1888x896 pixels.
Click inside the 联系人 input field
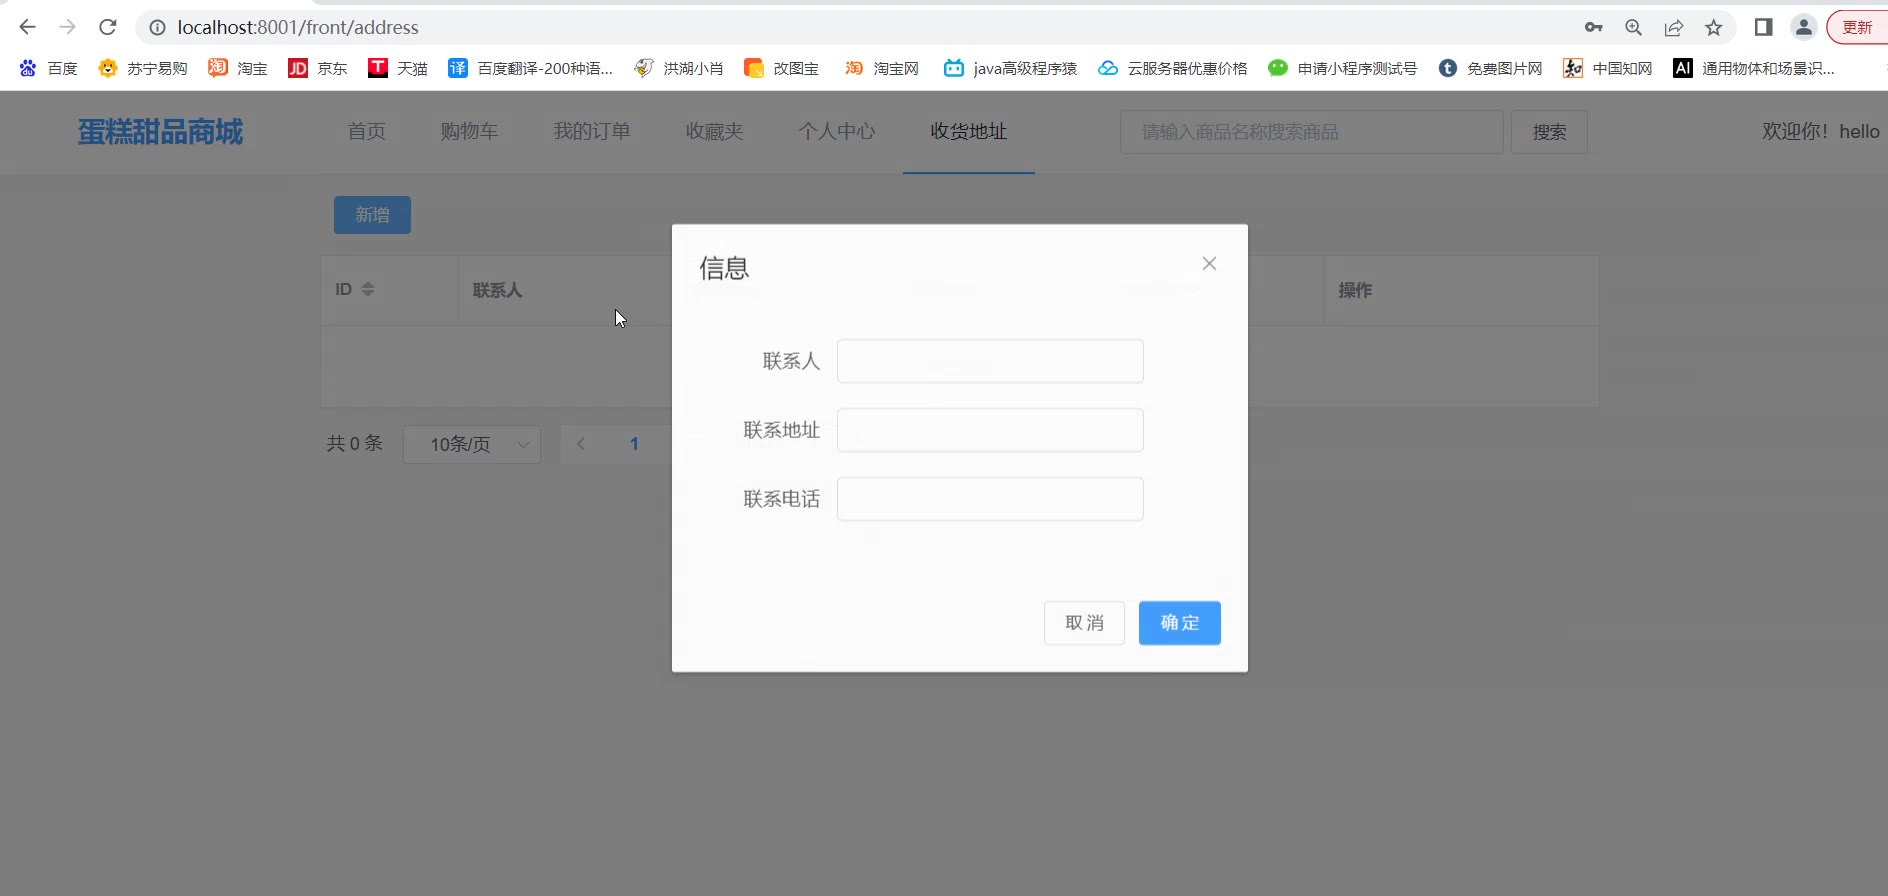pos(989,361)
